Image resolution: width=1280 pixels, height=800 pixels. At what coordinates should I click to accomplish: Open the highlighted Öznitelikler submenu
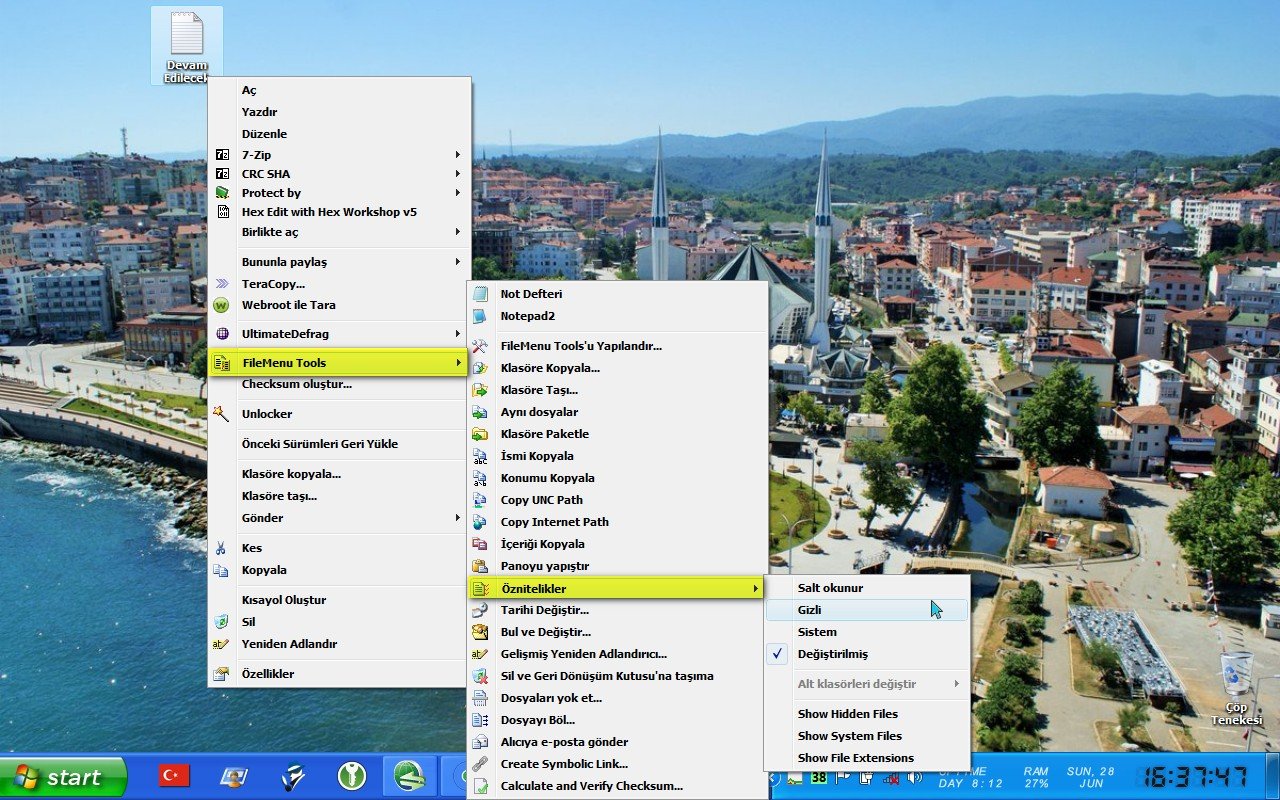(x=616, y=588)
